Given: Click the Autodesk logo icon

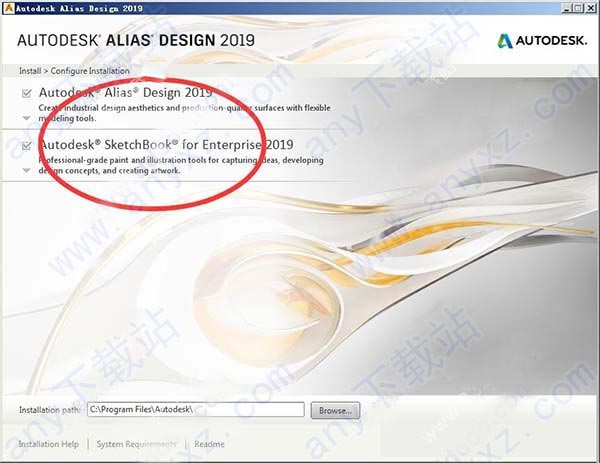Looking at the screenshot, I should point(505,41).
